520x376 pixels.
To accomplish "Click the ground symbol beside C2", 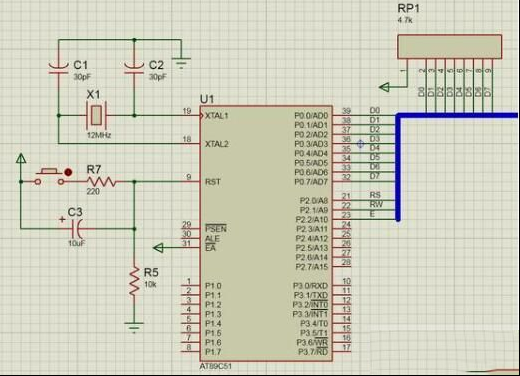I will pyautogui.click(x=181, y=63).
